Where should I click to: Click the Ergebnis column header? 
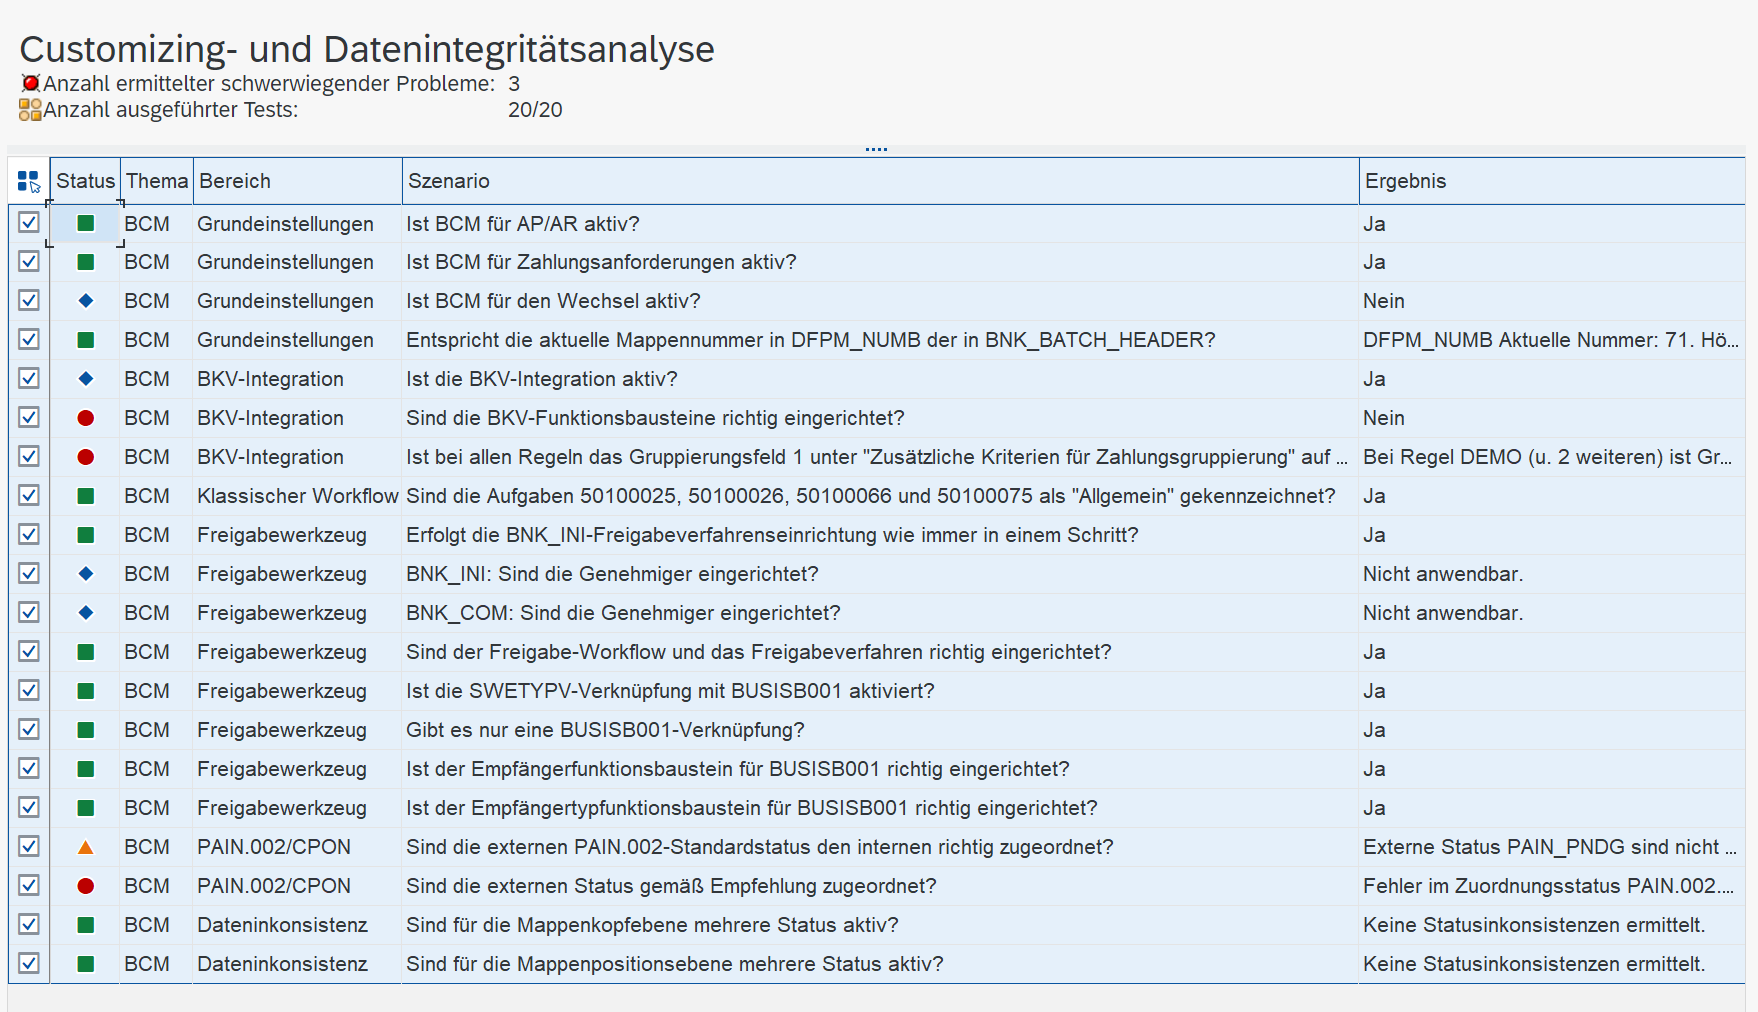(x=1405, y=181)
